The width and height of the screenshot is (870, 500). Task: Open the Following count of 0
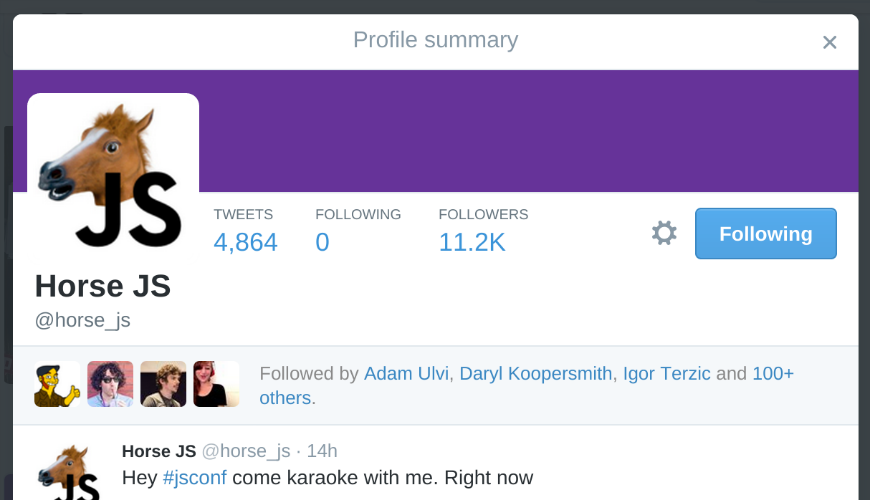click(358, 231)
